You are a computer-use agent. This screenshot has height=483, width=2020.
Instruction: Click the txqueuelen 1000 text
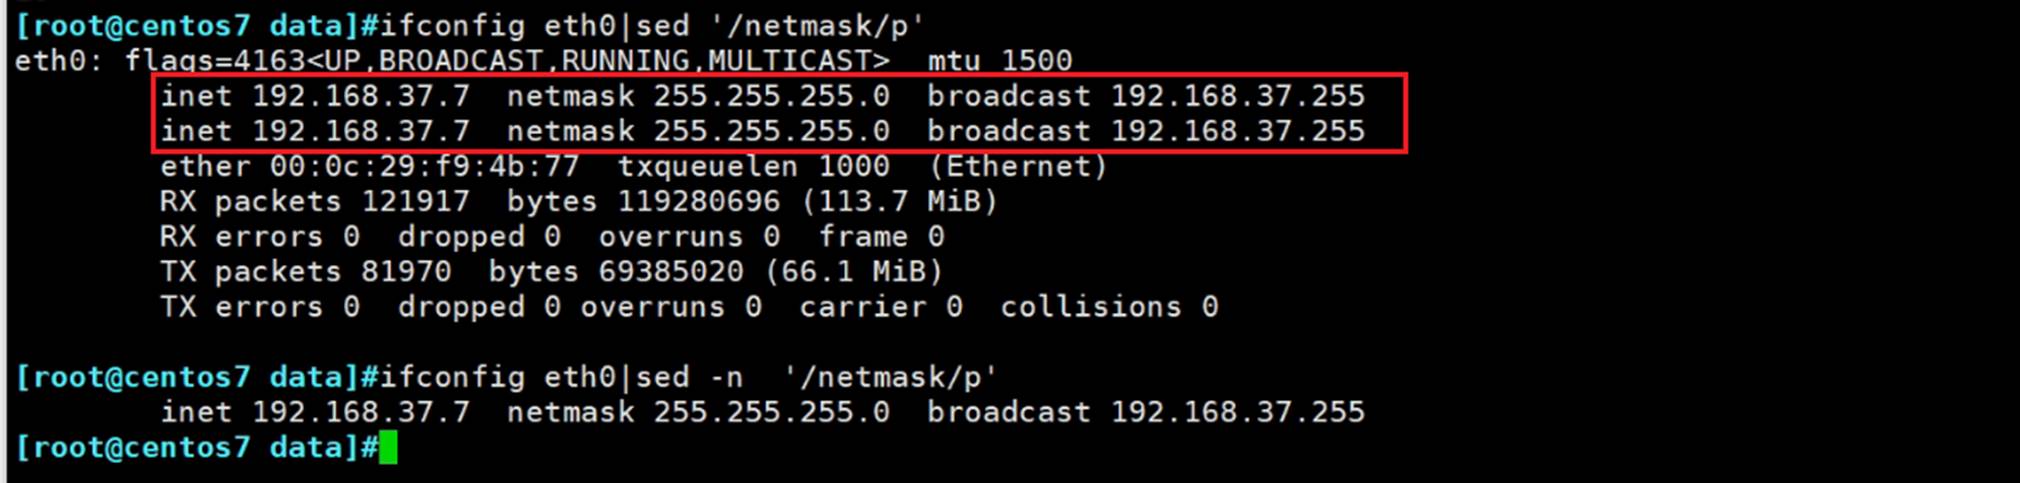[x=752, y=166]
